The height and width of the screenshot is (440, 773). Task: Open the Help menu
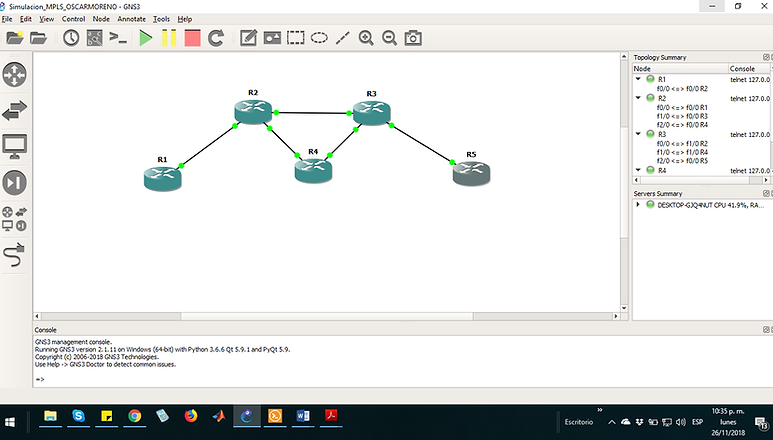click(x=185, y=19)
